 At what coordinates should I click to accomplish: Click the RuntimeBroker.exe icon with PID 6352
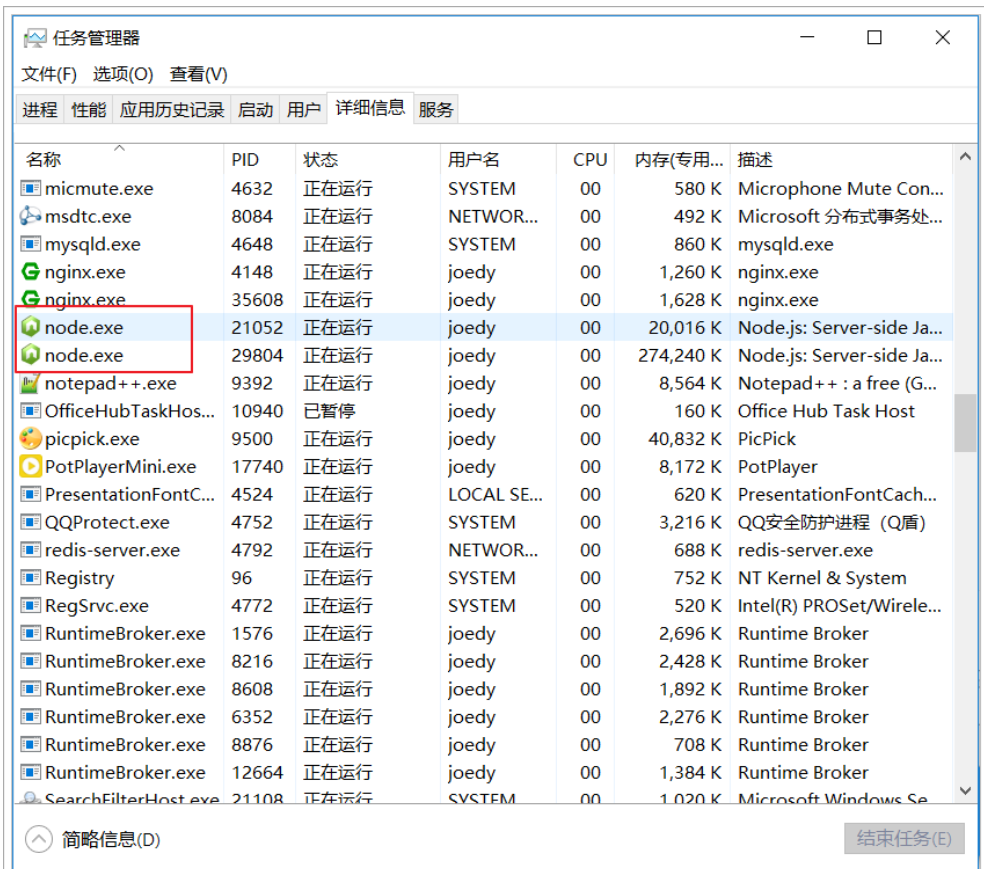pyautogui.click(x=31, y=717)
